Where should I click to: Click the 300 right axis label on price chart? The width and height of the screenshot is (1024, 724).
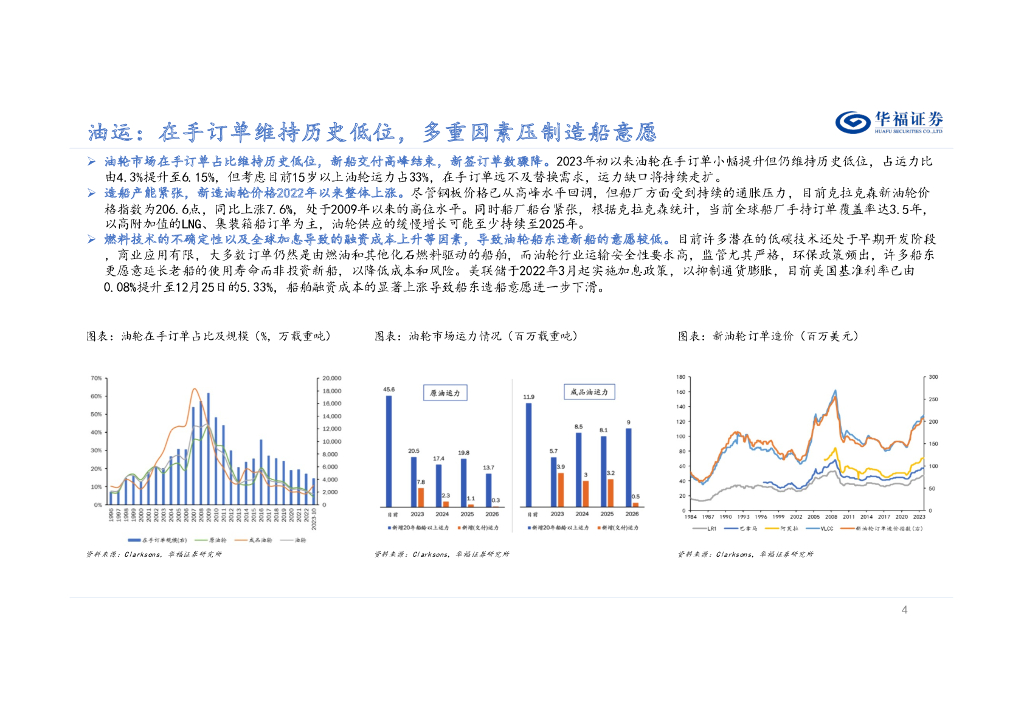933,377
